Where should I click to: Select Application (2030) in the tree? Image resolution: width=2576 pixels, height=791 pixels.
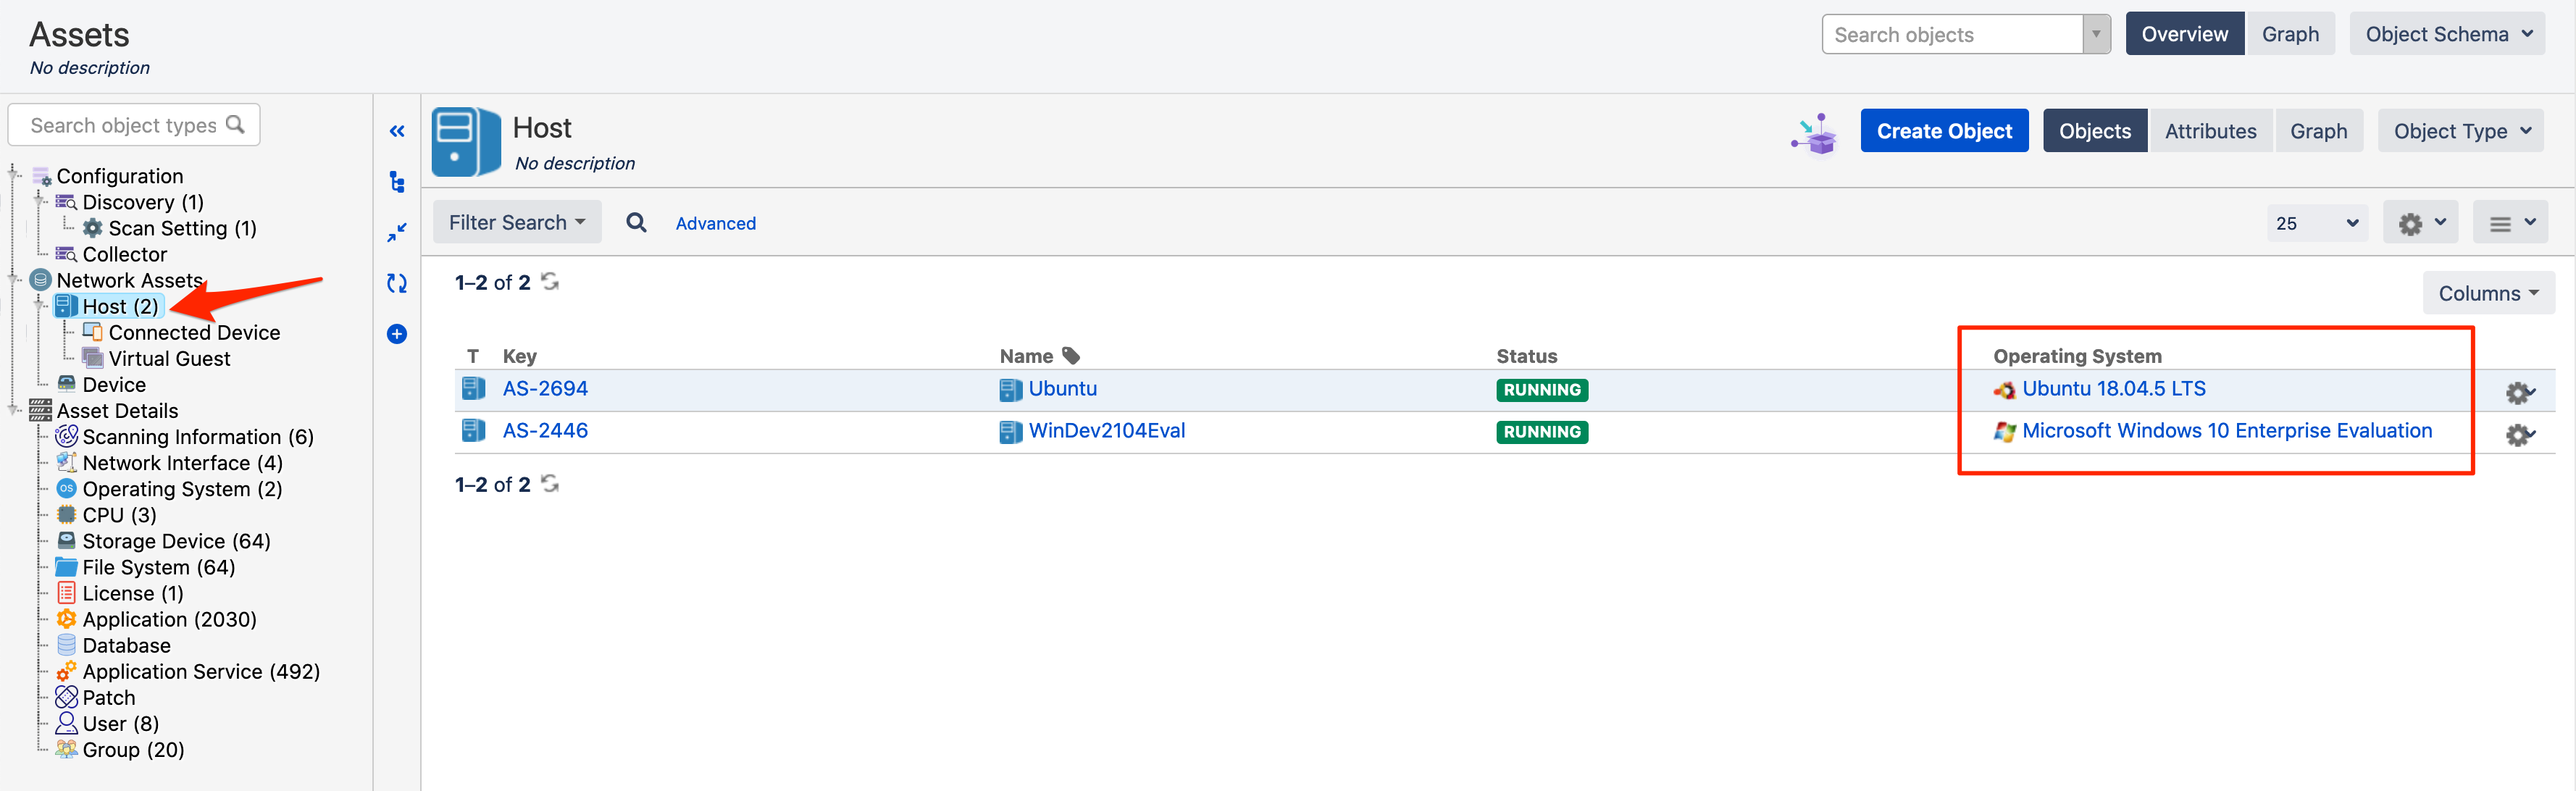point(169,619)
